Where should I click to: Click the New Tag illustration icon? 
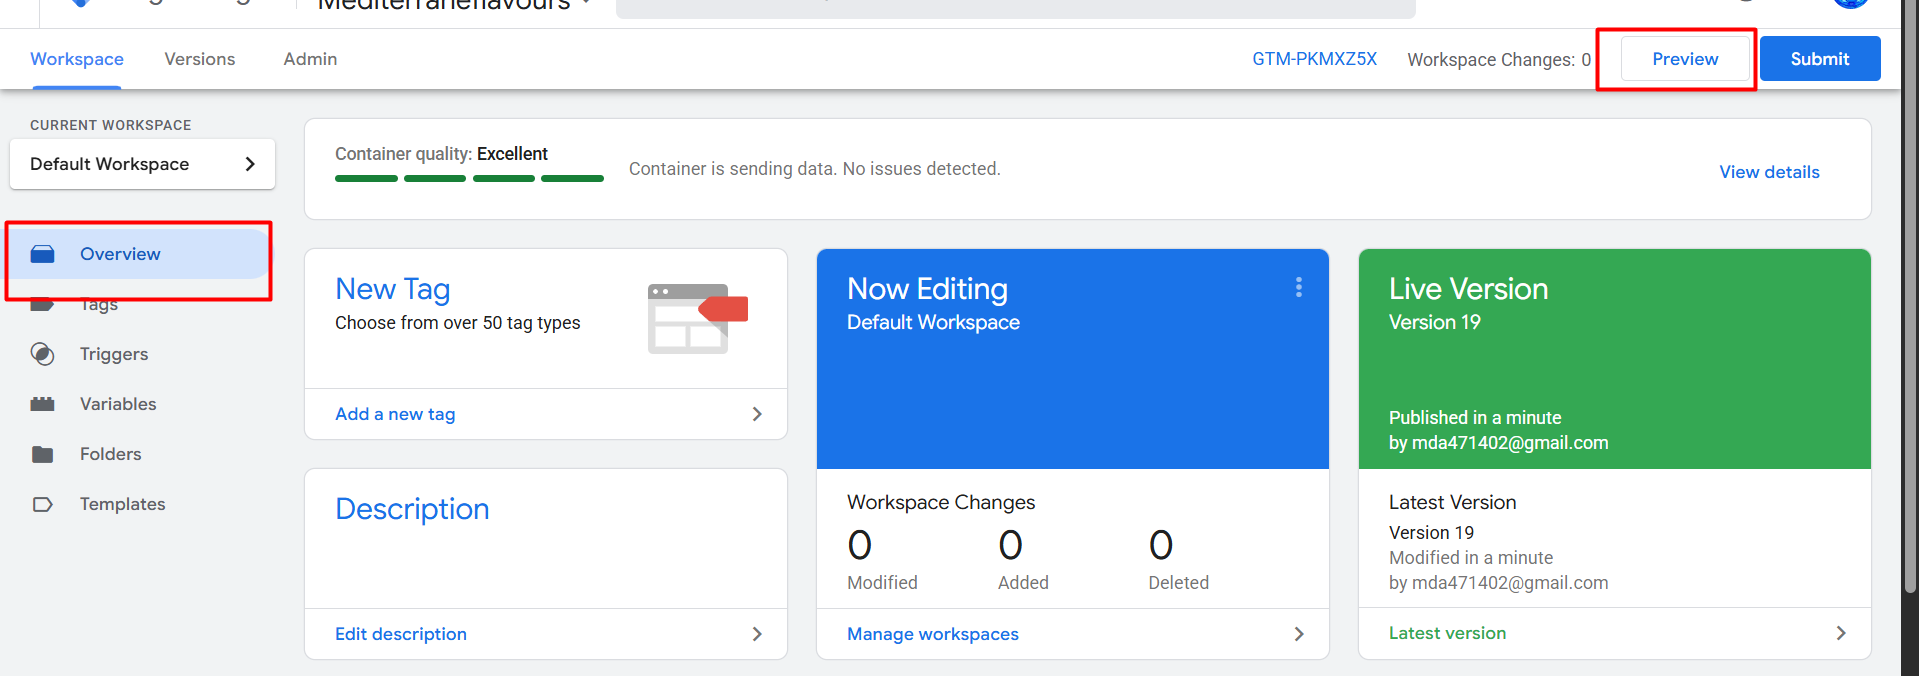(697, 319)
